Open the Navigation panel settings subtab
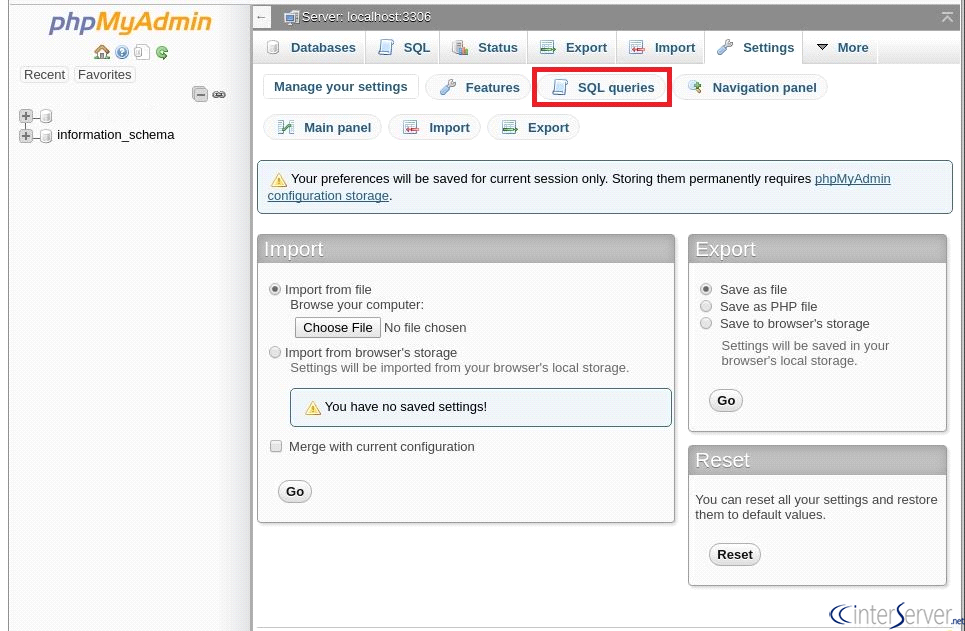965x631 pixels. 751,87
